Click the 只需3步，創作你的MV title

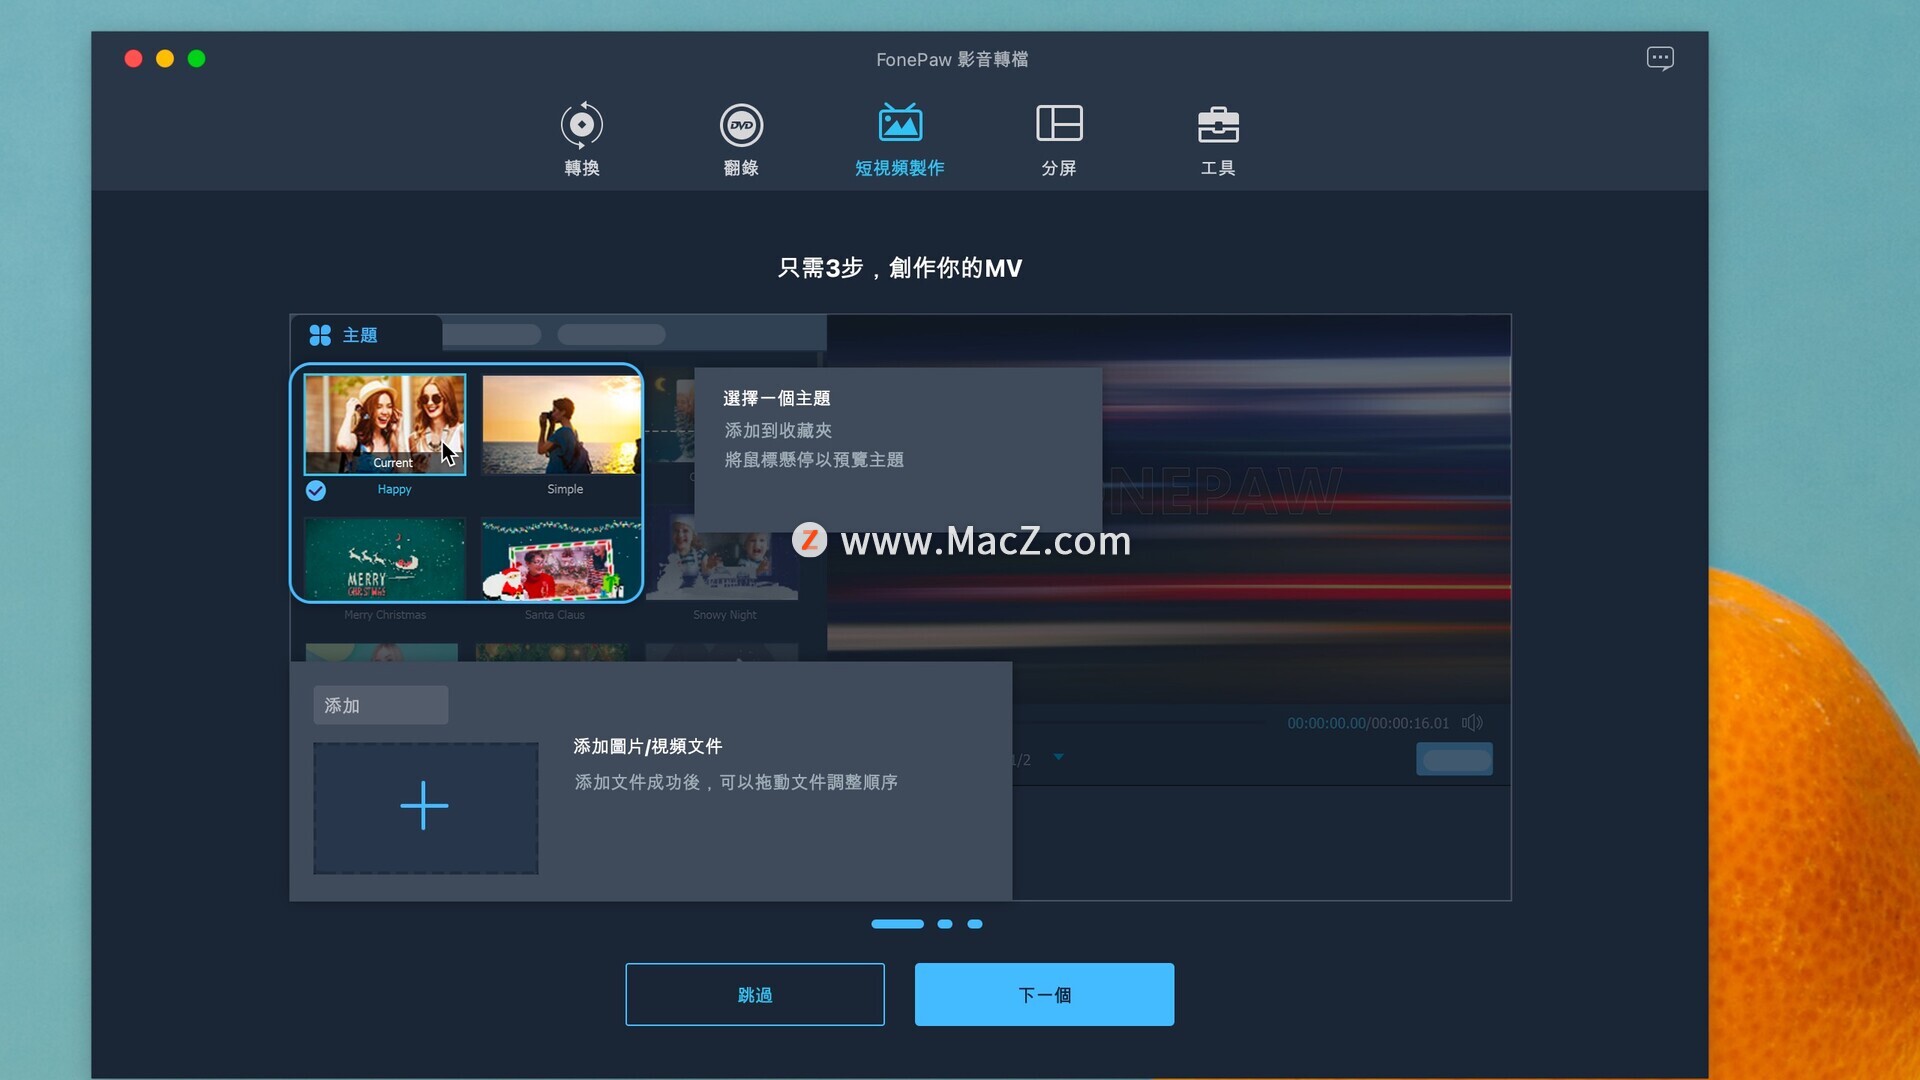tap(900, 268)
